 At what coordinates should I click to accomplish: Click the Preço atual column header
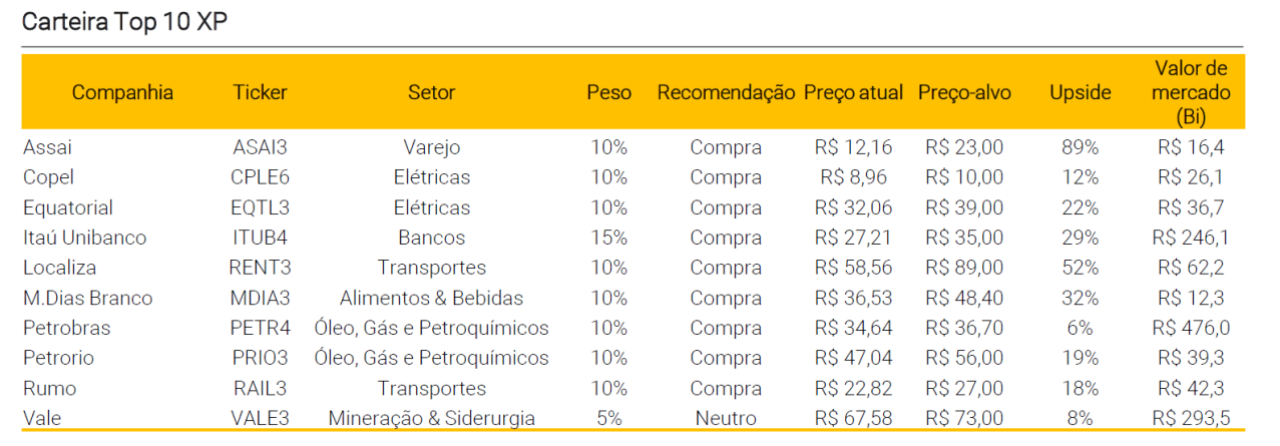[853, 93]
